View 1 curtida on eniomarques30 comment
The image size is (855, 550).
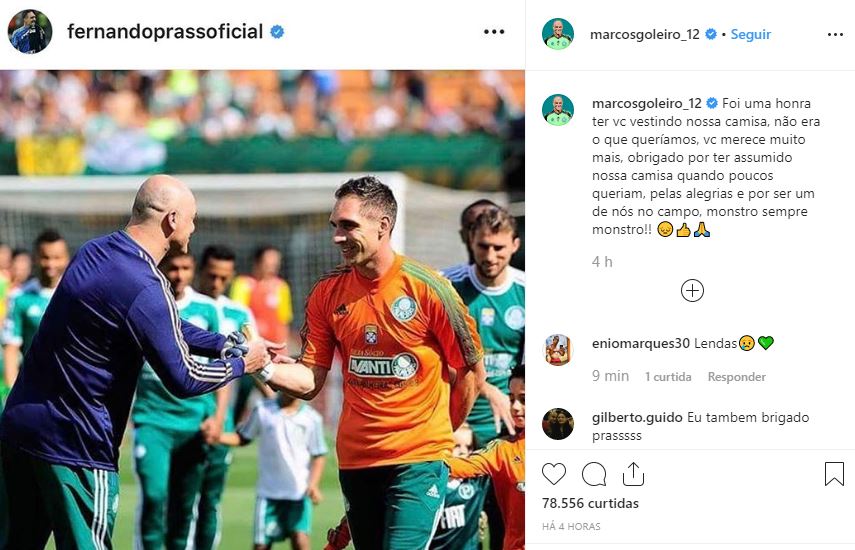pyautogui.click(x=668, y=377)
